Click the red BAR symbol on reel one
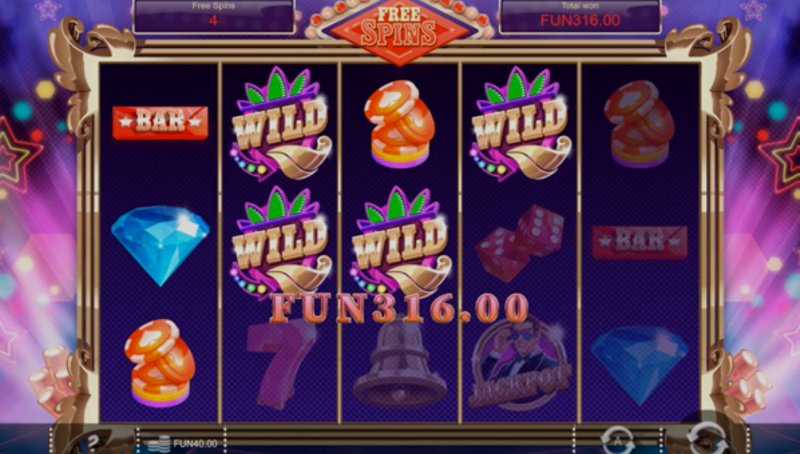Image resolution: width=800 pixels, height=454 pixels. (x=160, y=122)
